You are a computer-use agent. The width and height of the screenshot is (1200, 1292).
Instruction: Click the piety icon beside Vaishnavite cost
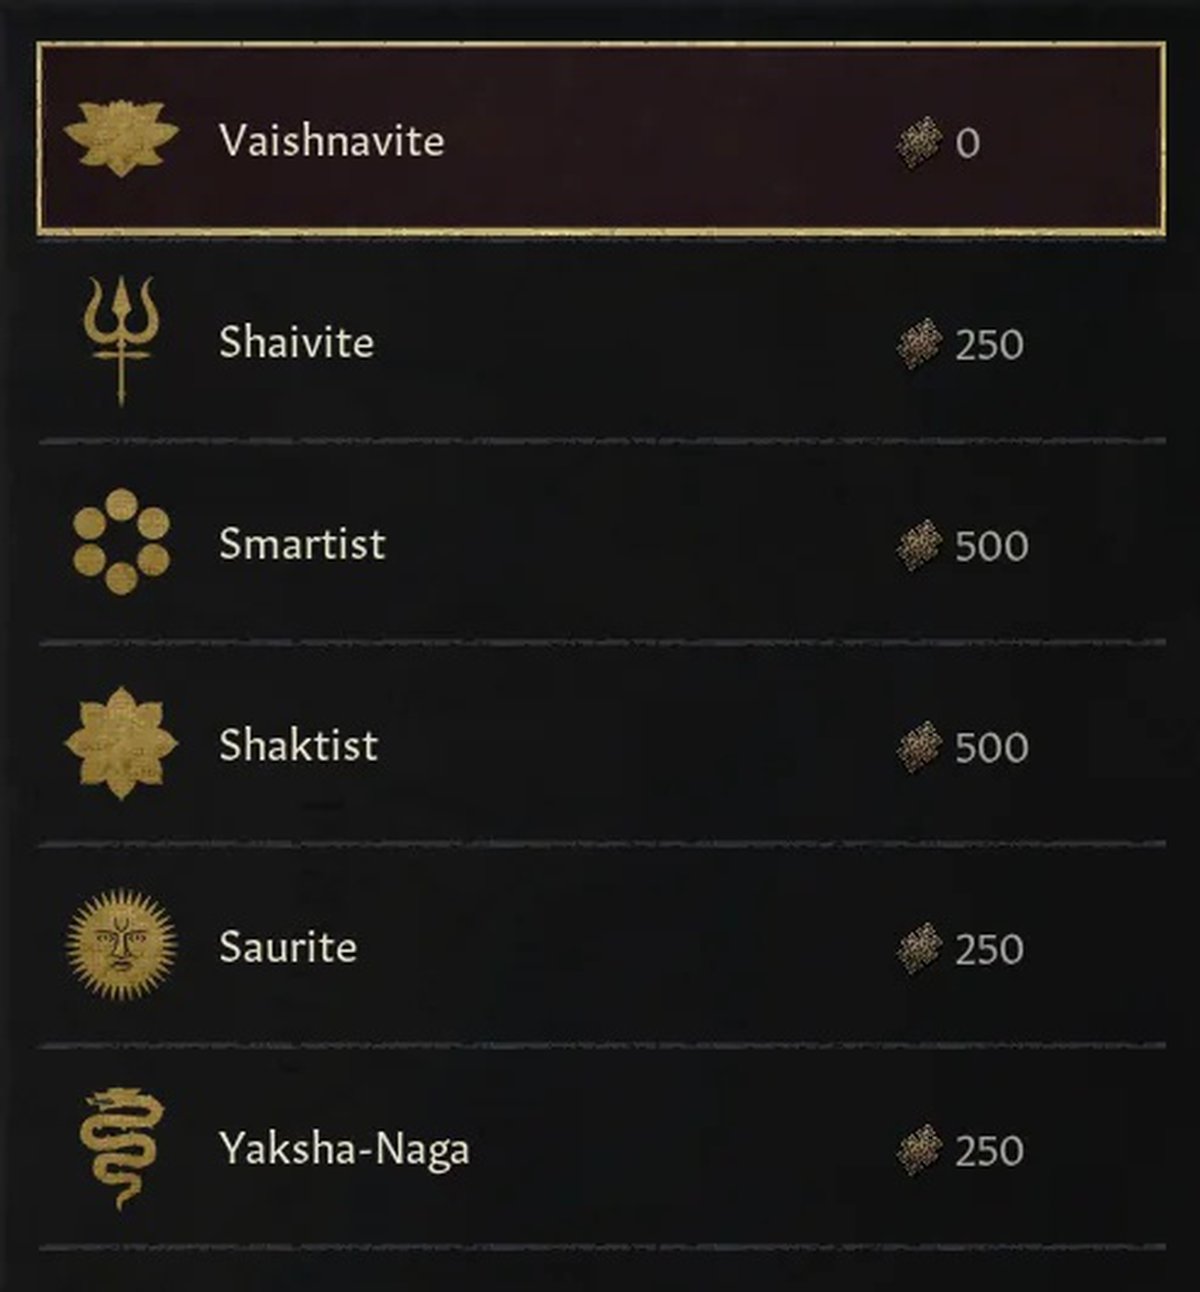(x=919, y=142)
